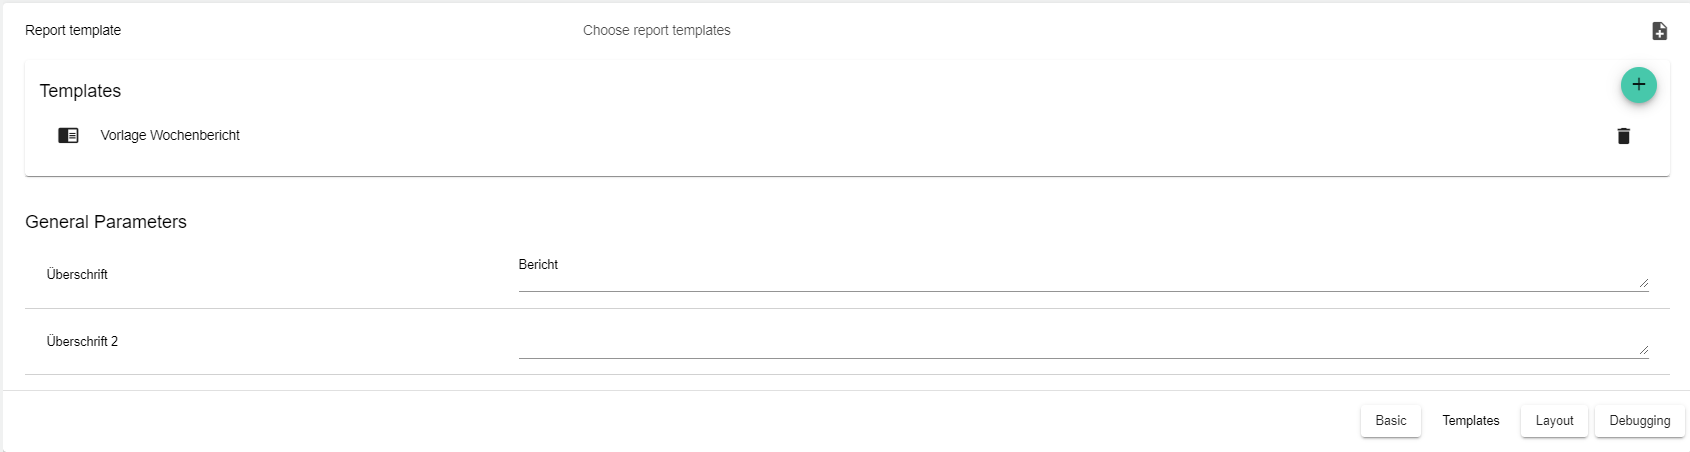
Task: Switch to the Basic tab
Action: pyautogui.click(x=1390, y=421)
